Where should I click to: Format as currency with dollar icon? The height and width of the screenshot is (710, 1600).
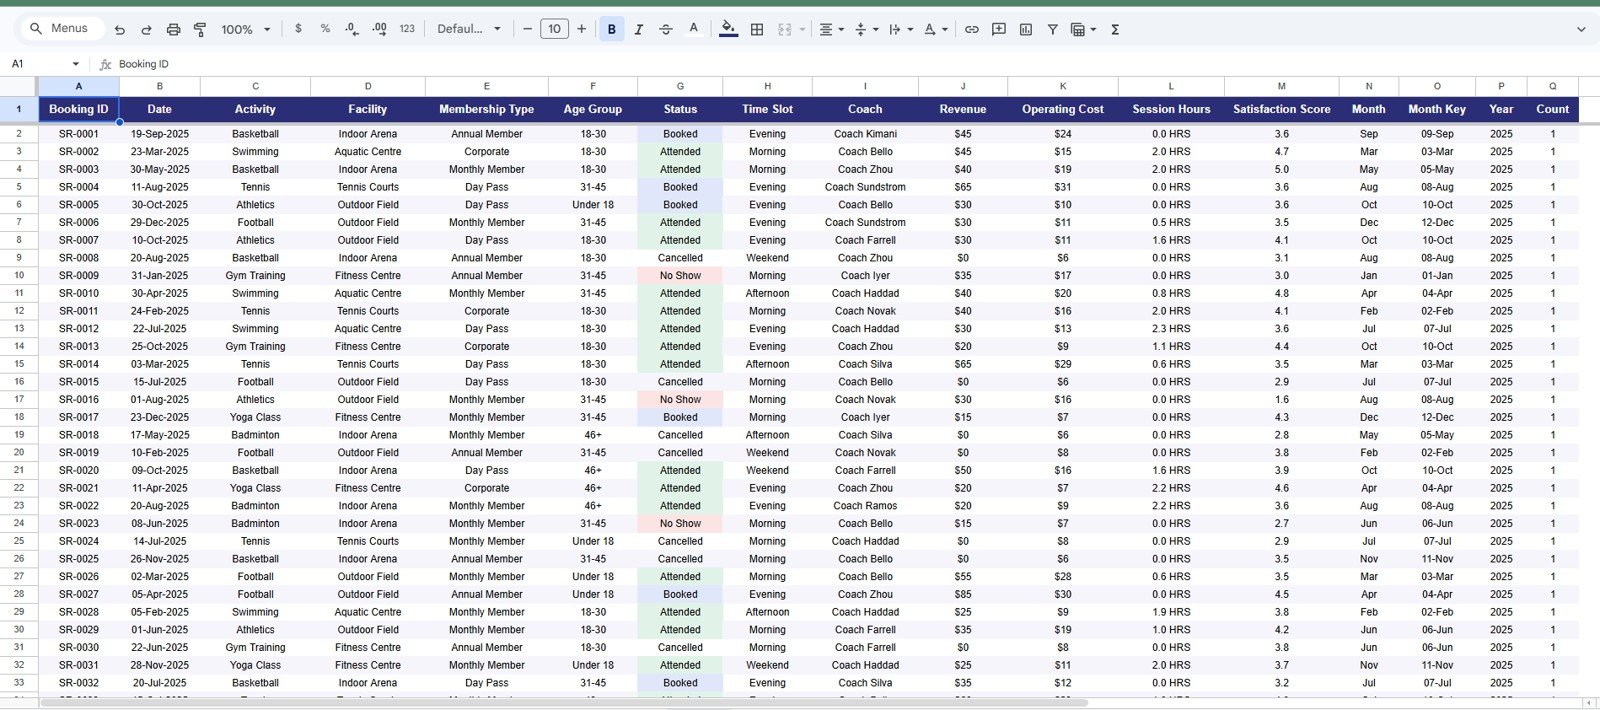coord(298,29)
